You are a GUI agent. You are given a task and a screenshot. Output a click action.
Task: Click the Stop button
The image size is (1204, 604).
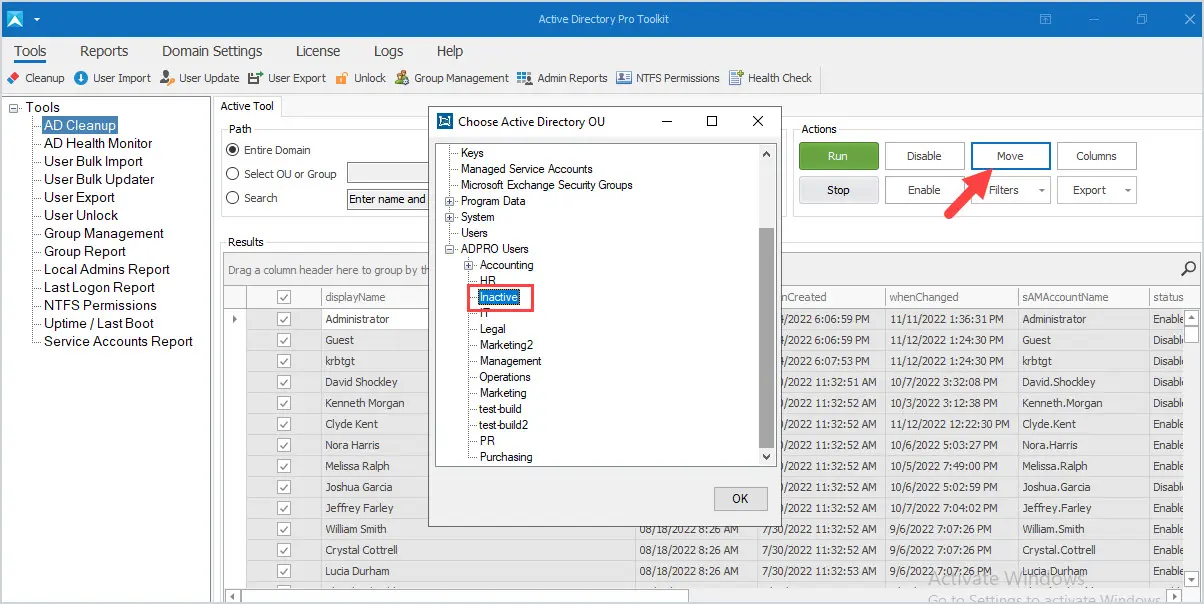tap(838, 190)
